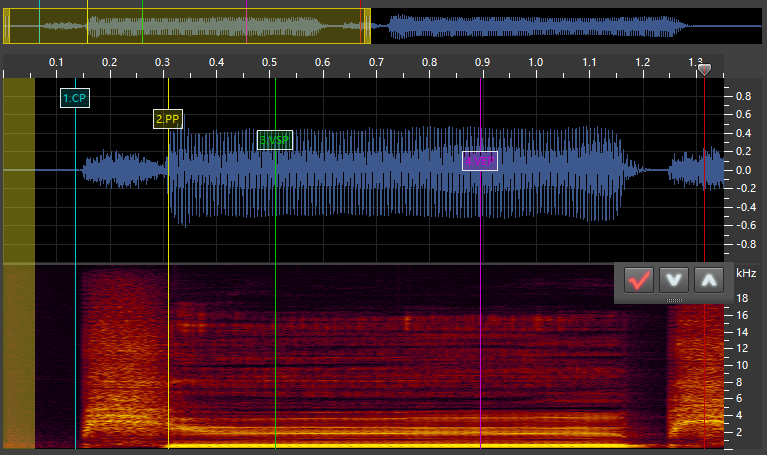Click the yellow shaded strip left of waveform
This screenshot has width=767, height=455.
[19, 170]
